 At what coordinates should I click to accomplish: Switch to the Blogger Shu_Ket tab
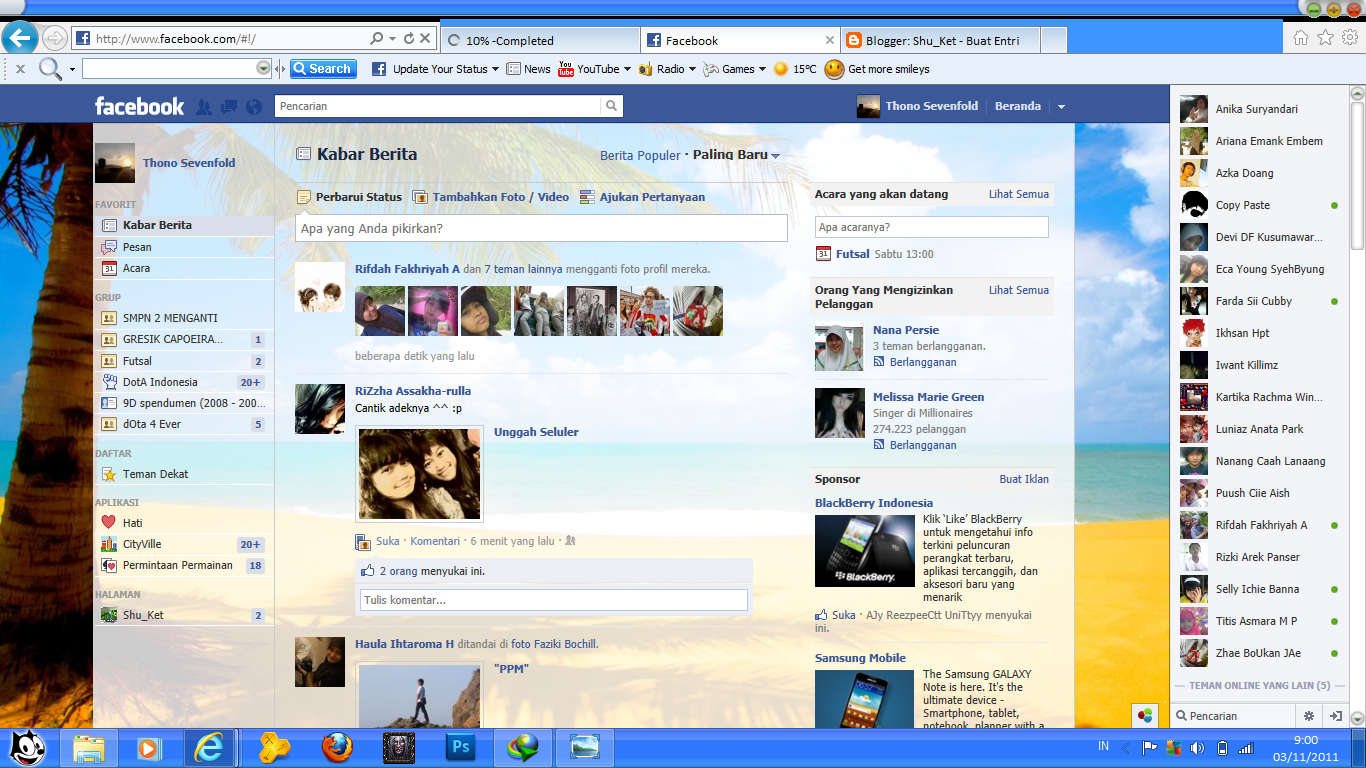pos(942,41)
